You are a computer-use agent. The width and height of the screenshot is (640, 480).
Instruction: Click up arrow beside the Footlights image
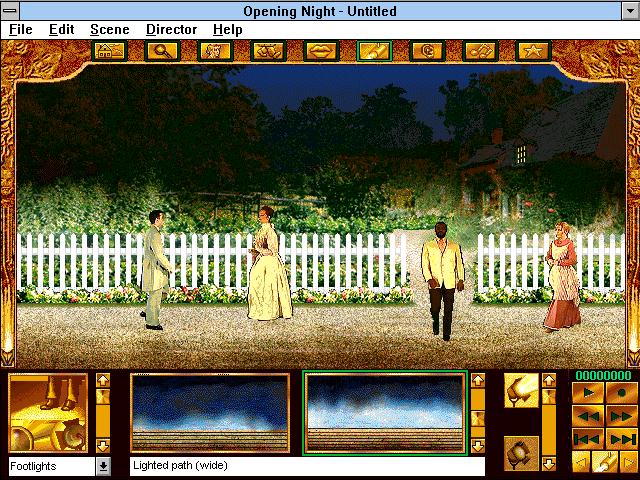(x=103, y=380)
